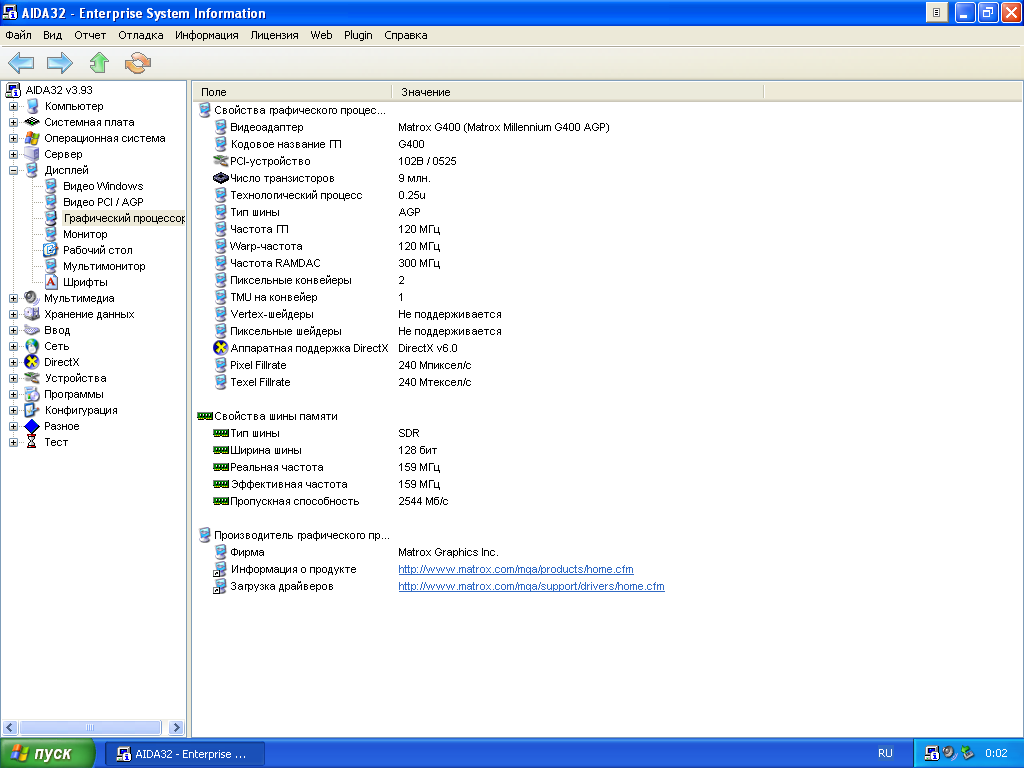Open the Отчет menu
1024x768 pixels.
(x=90, y=35)
